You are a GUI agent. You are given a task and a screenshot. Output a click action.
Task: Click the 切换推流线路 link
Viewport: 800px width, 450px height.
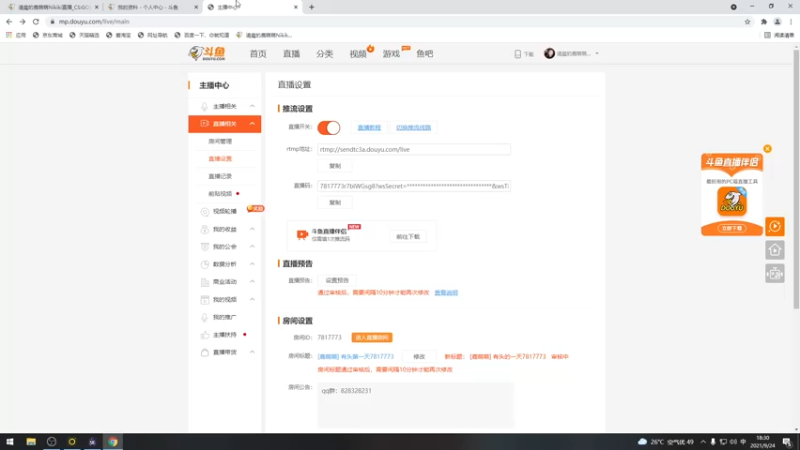413,128
